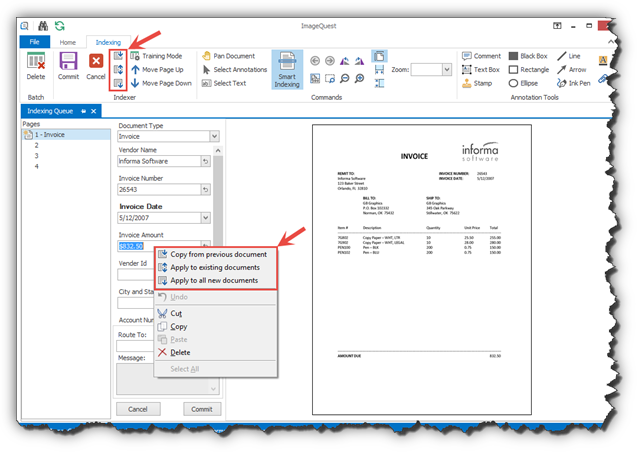Pin the Indexing Queue panel
This screenshot has height=452, width=637.
[83, 111]
